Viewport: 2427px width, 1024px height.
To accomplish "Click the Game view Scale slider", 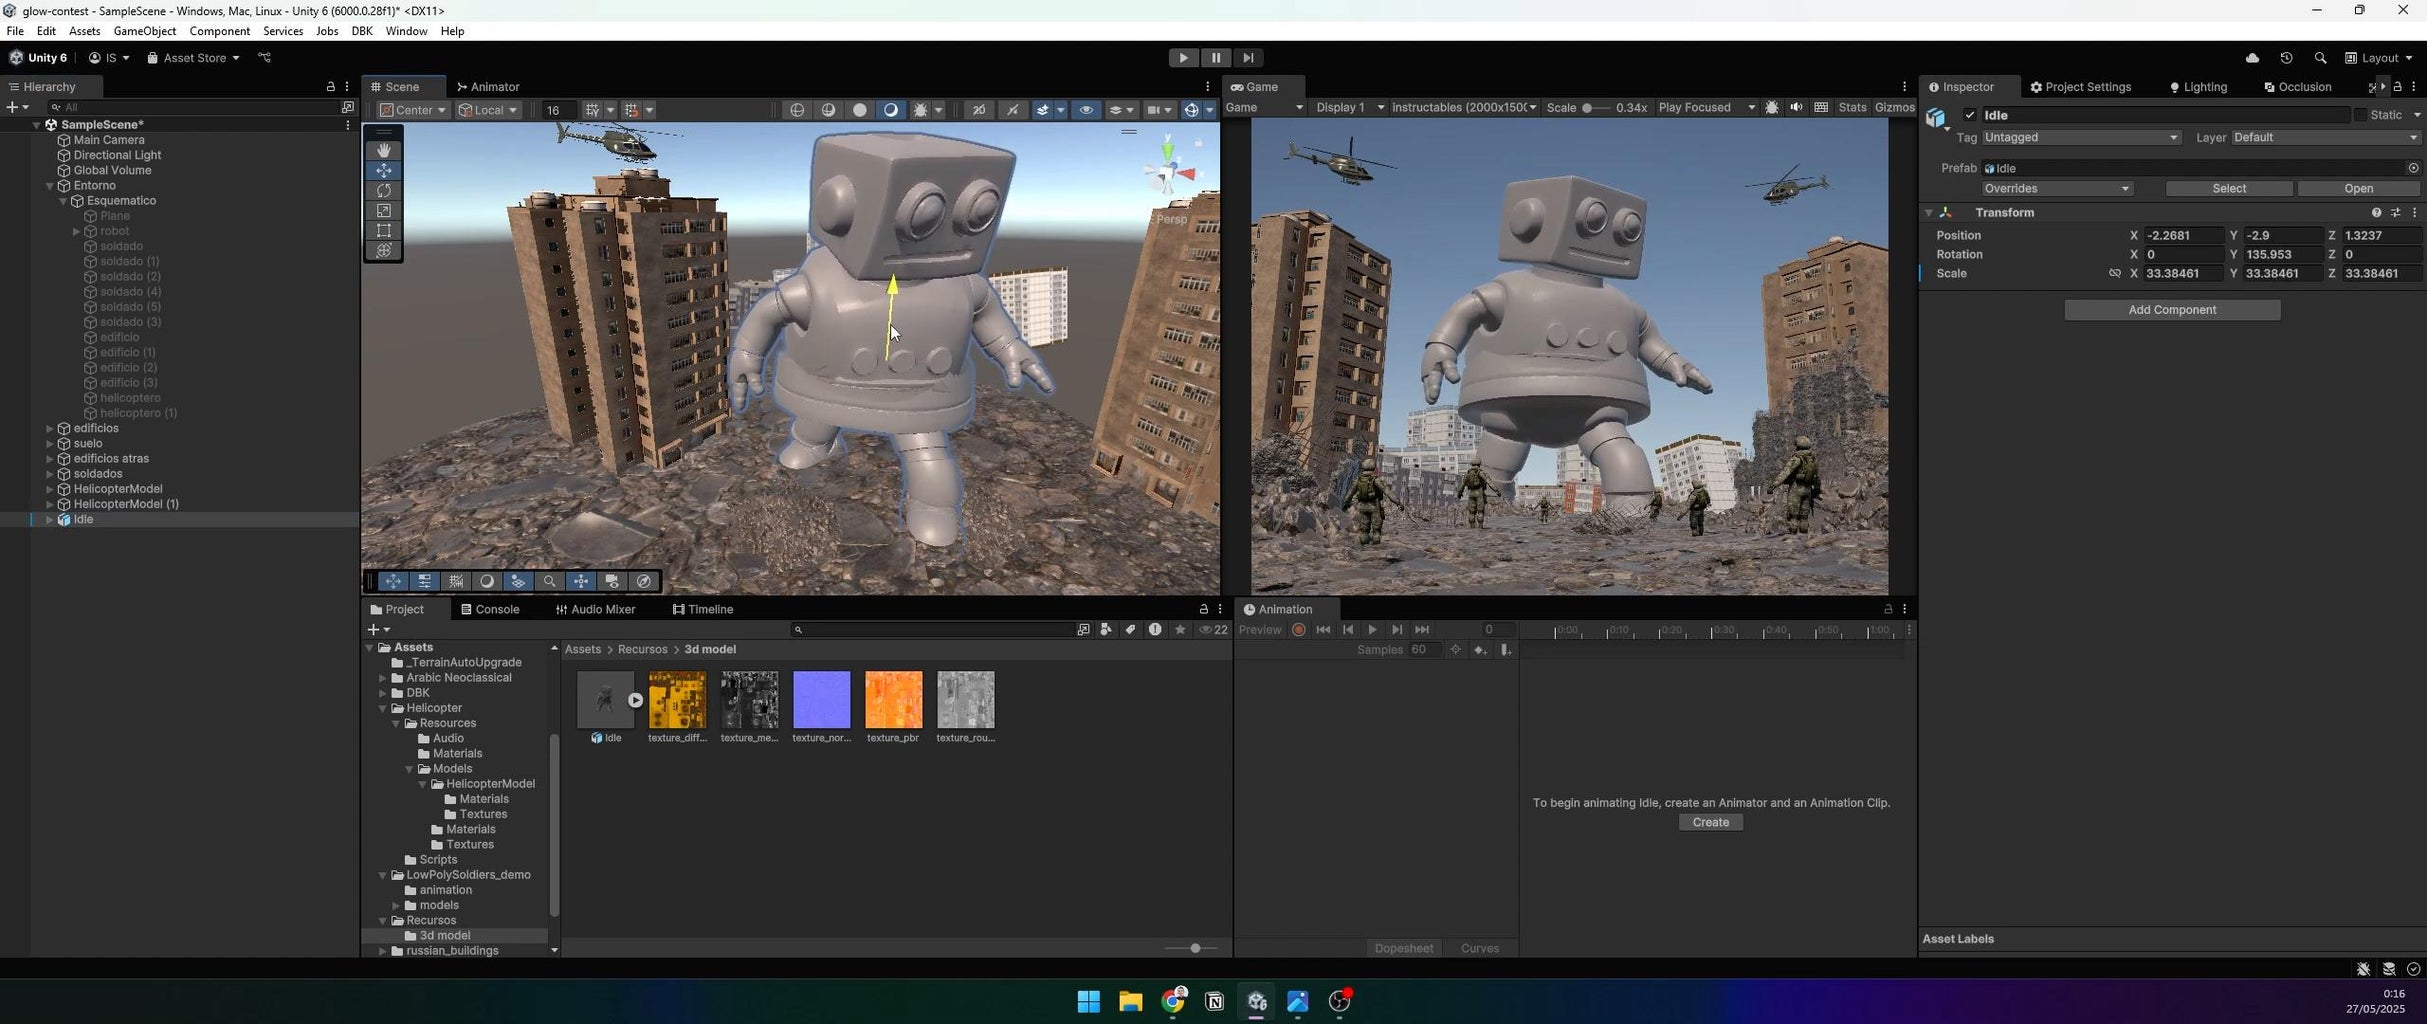I will pos(1594,107).
